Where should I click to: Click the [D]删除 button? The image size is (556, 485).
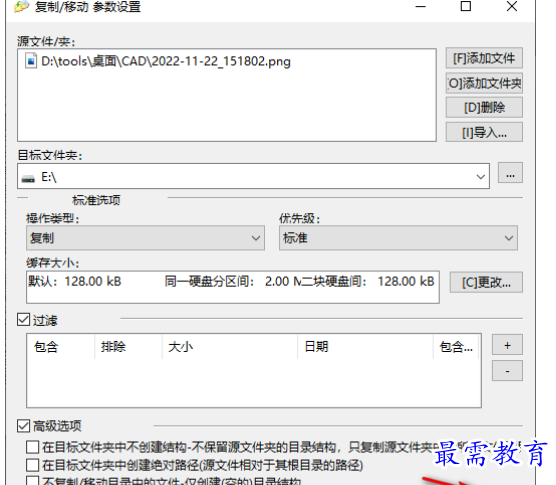pos(484,108)
